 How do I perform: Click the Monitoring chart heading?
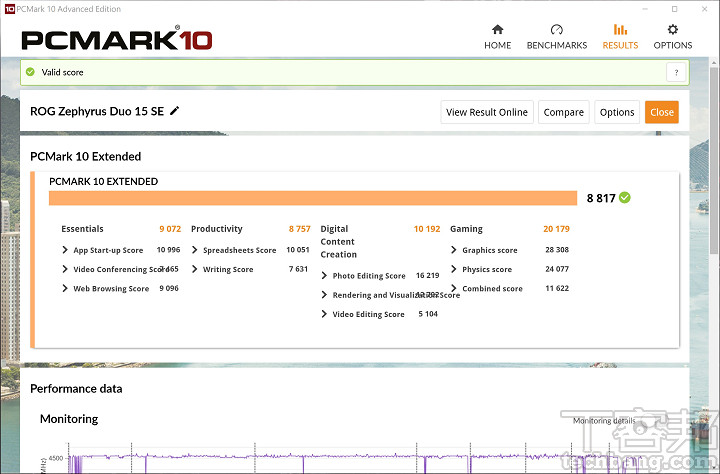[x=69, y=418]
